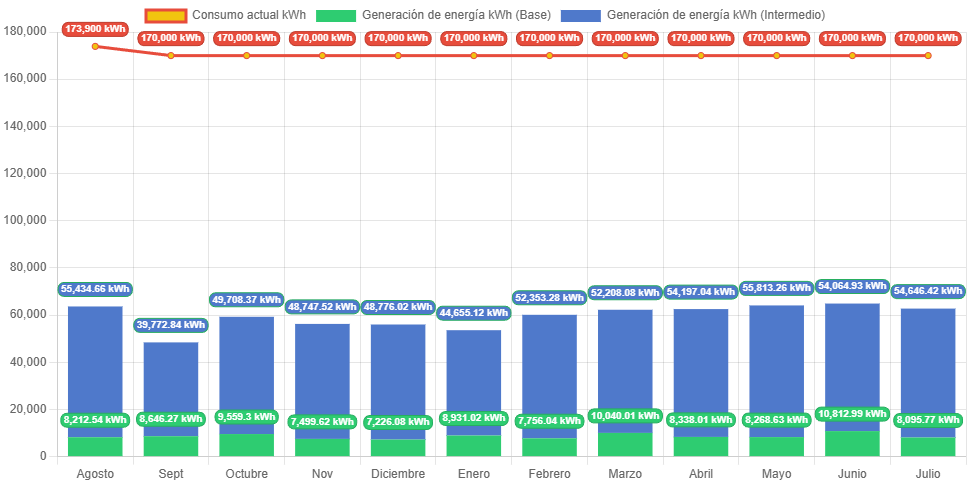Select the green Base bar for Octubre

coord(246,444)
